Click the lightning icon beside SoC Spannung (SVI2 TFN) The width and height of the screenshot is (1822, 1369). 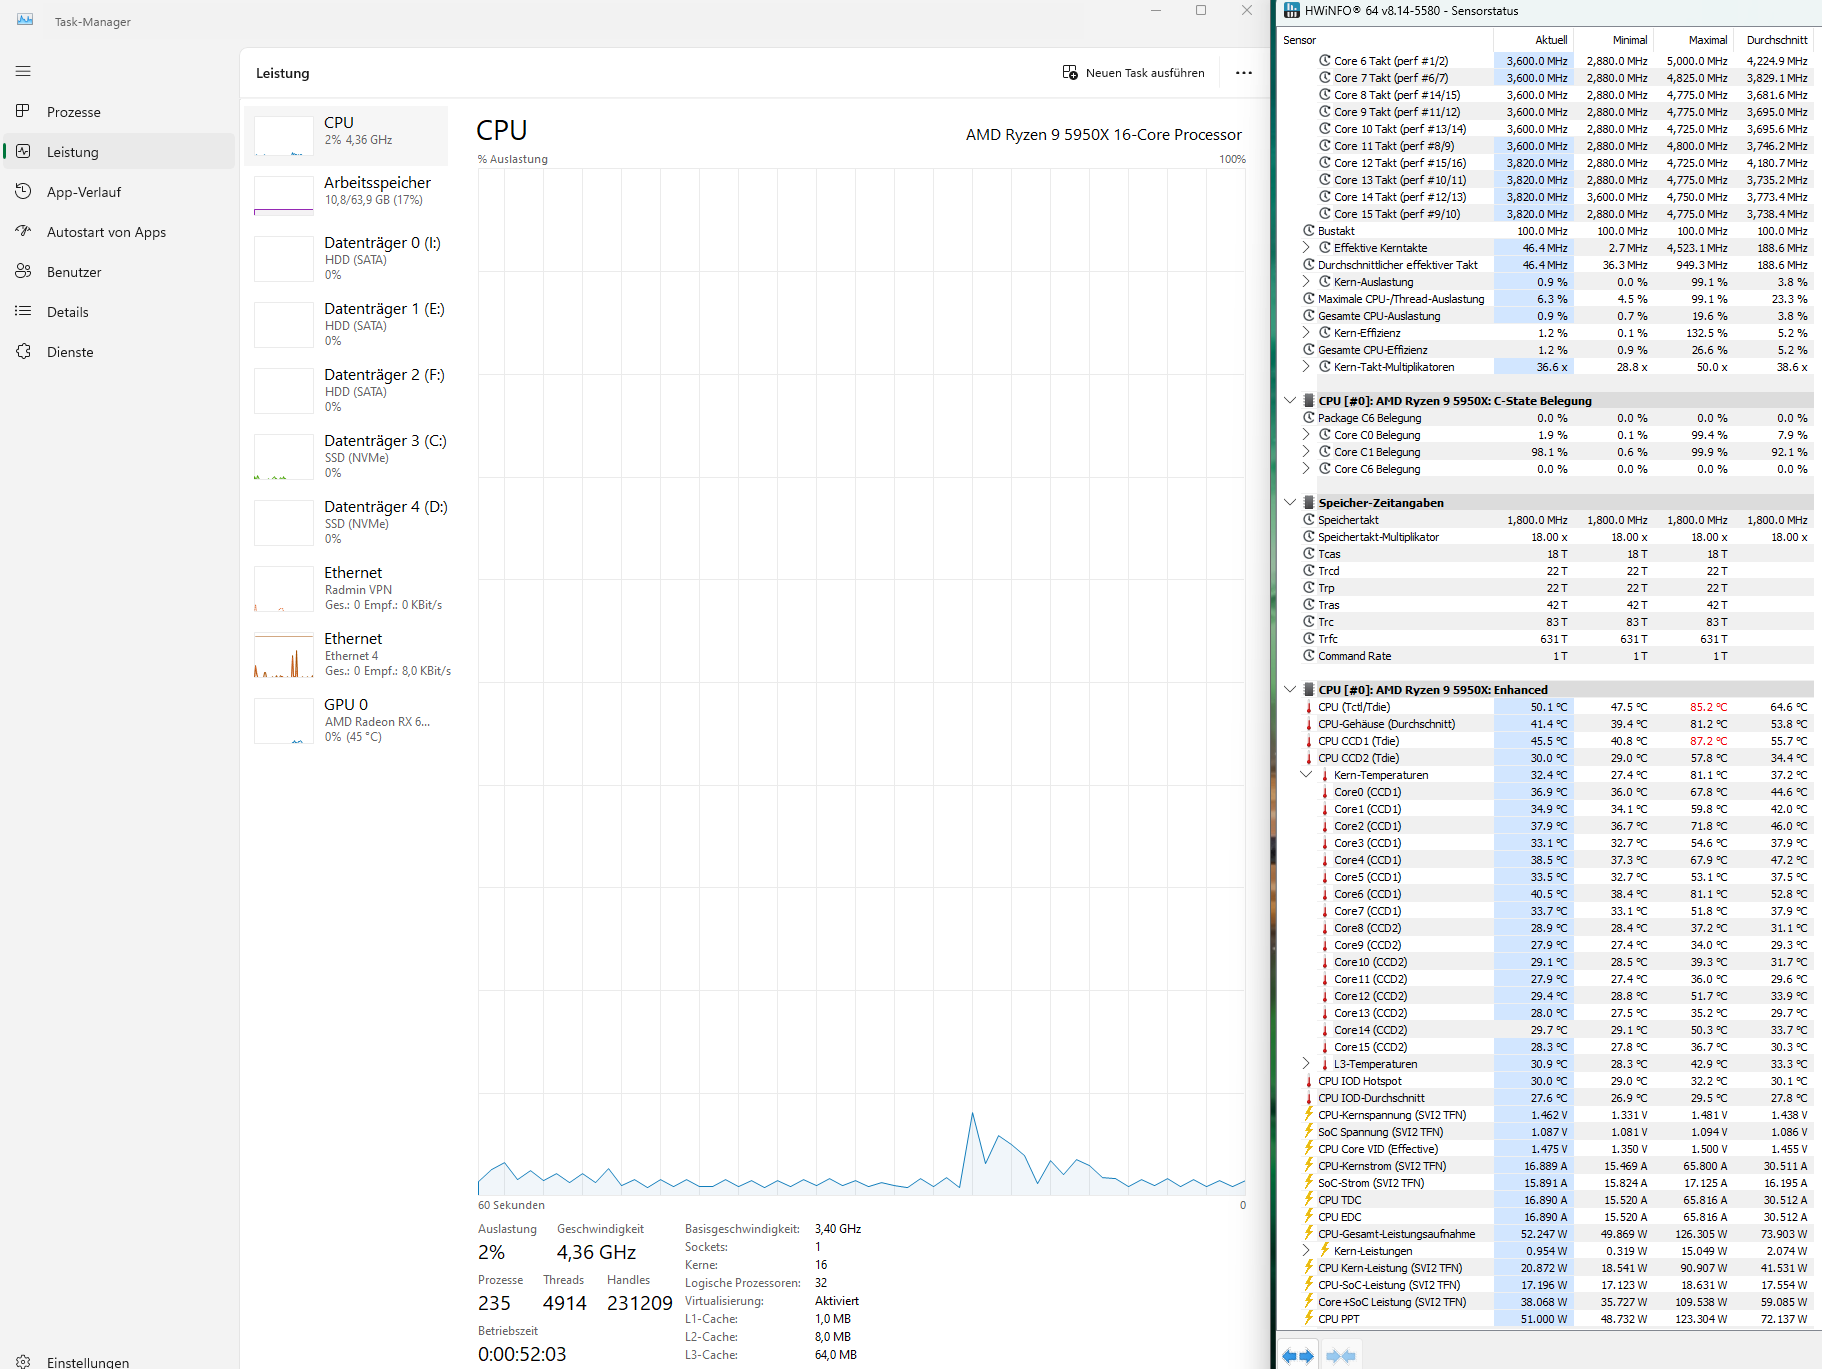tap(1308, 1132)
